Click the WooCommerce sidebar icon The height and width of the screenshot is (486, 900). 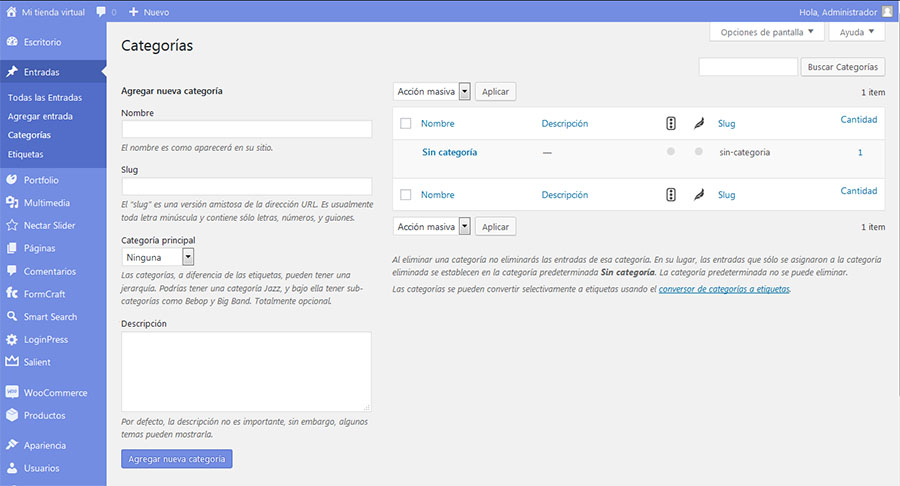pos(12,392)
